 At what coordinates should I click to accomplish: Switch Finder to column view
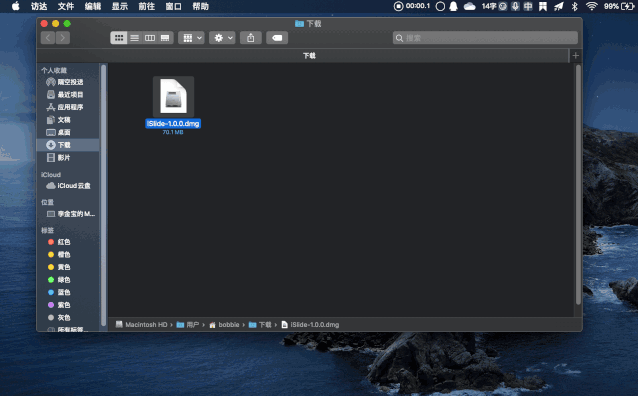(x=150, y=38)
